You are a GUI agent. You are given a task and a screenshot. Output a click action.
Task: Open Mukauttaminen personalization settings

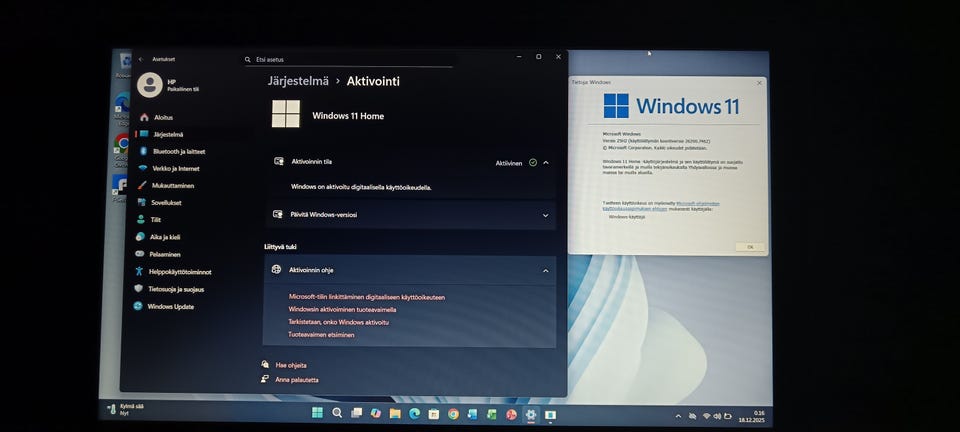pos(173,185)
